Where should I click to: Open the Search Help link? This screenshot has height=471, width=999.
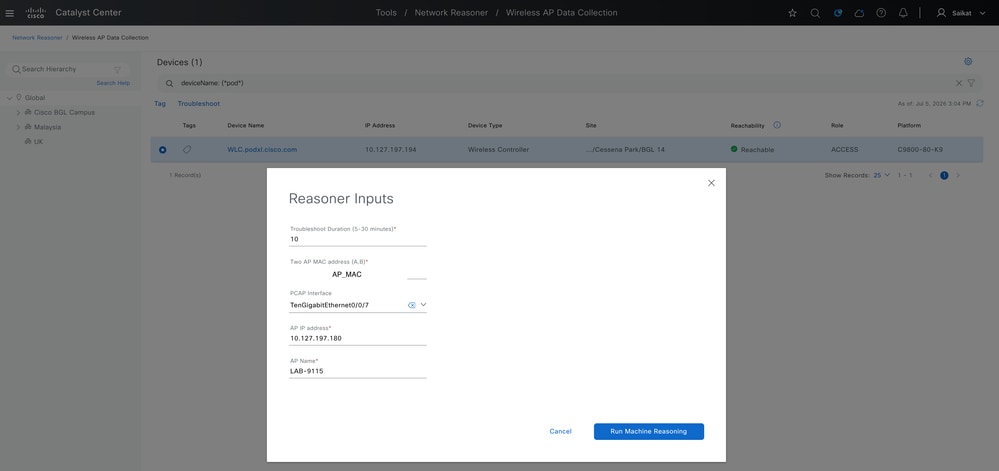[113, 83]
